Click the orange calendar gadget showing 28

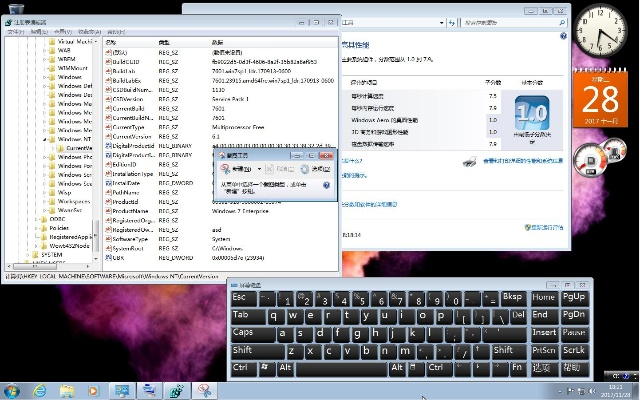click(600, 98)
